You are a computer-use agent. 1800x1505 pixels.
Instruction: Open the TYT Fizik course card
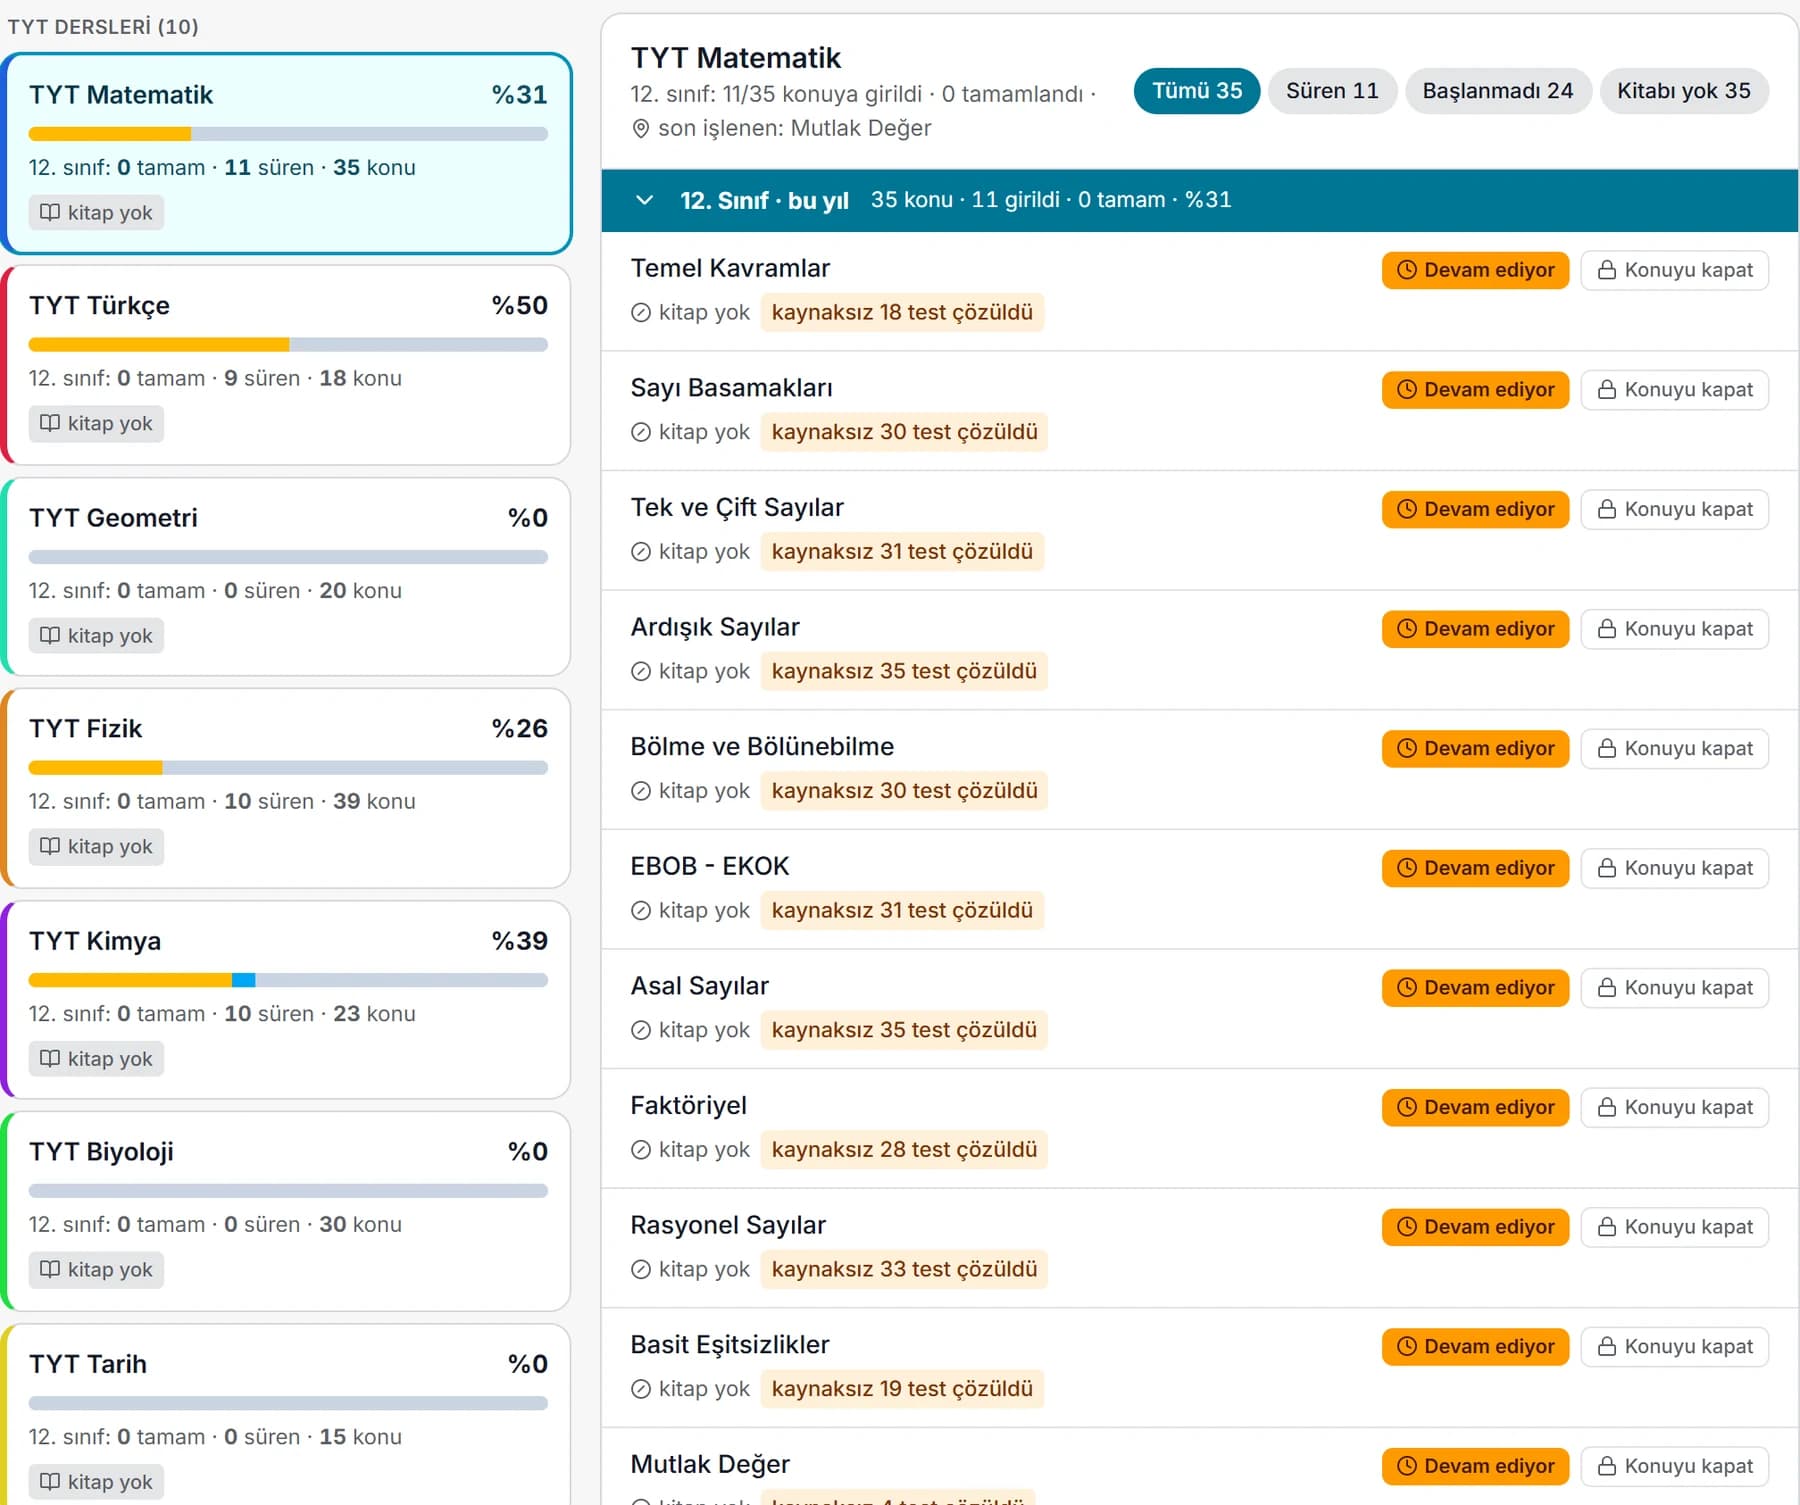(x=287, y=788)
